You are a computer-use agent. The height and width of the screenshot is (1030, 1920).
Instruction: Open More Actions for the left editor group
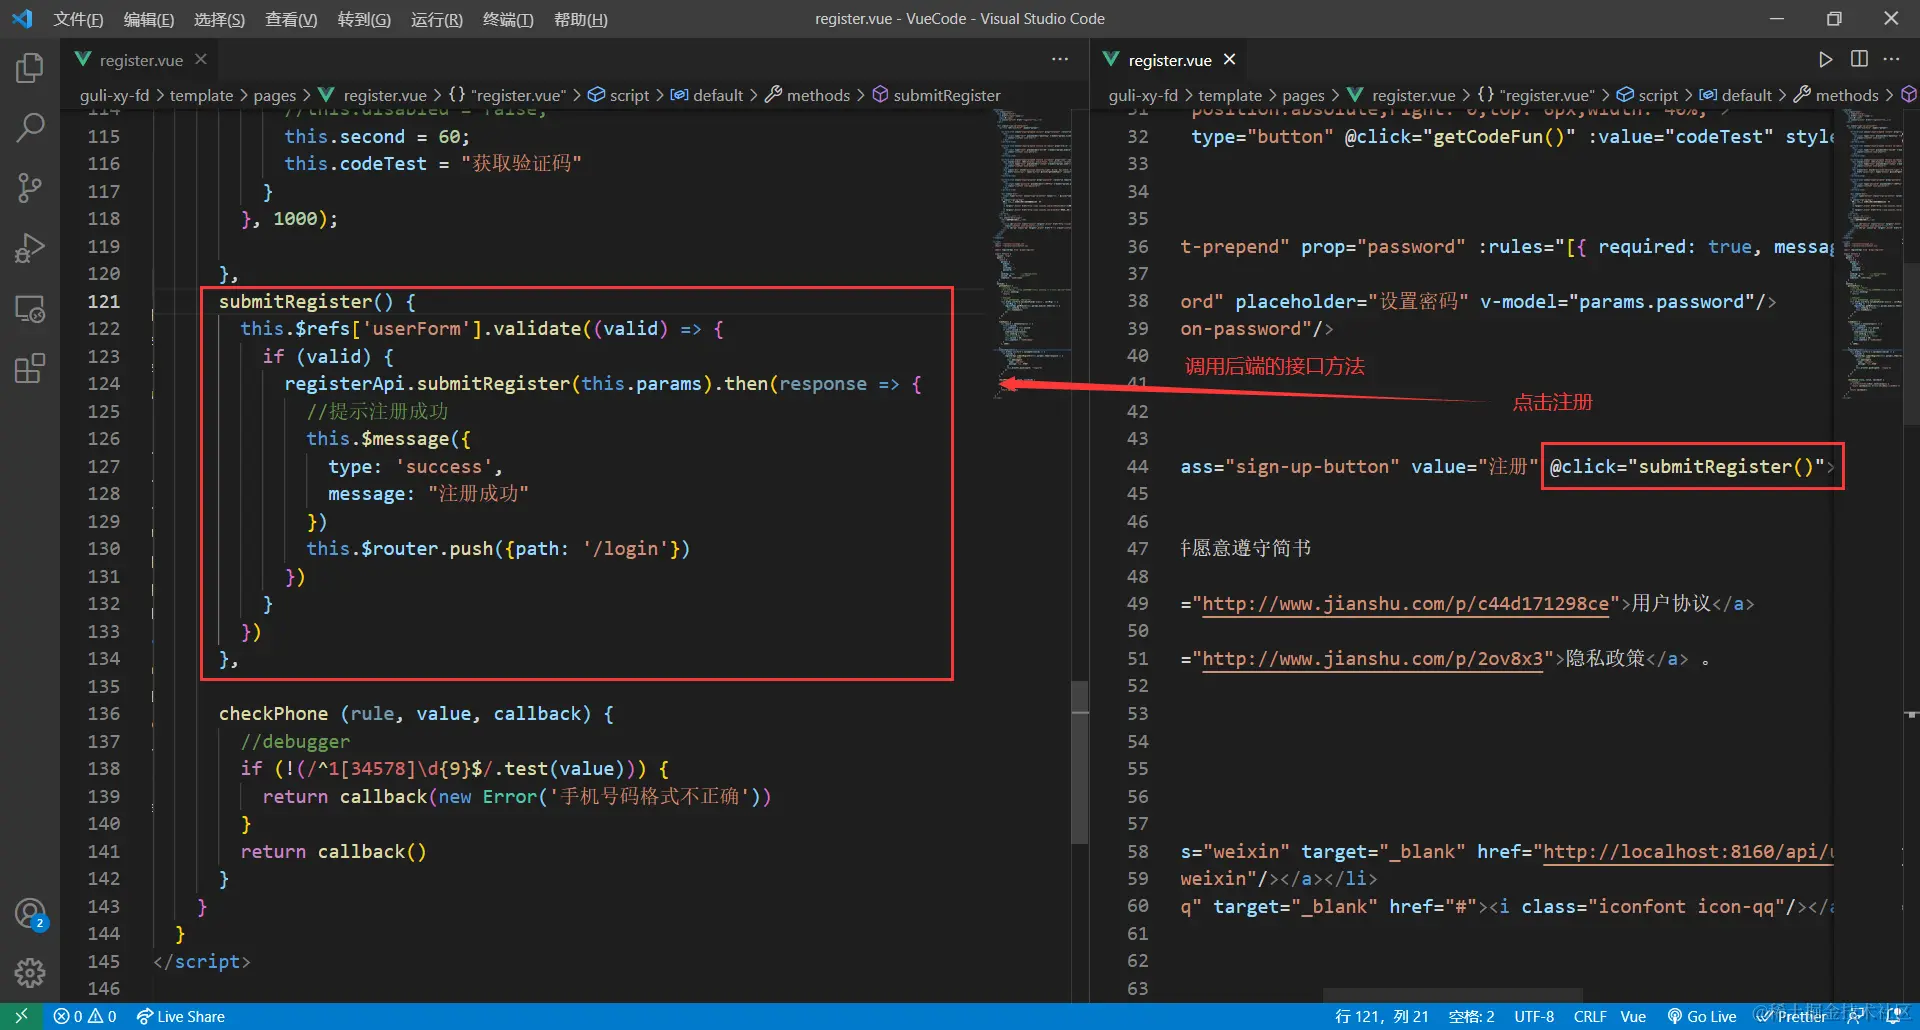coord(1060,59)
